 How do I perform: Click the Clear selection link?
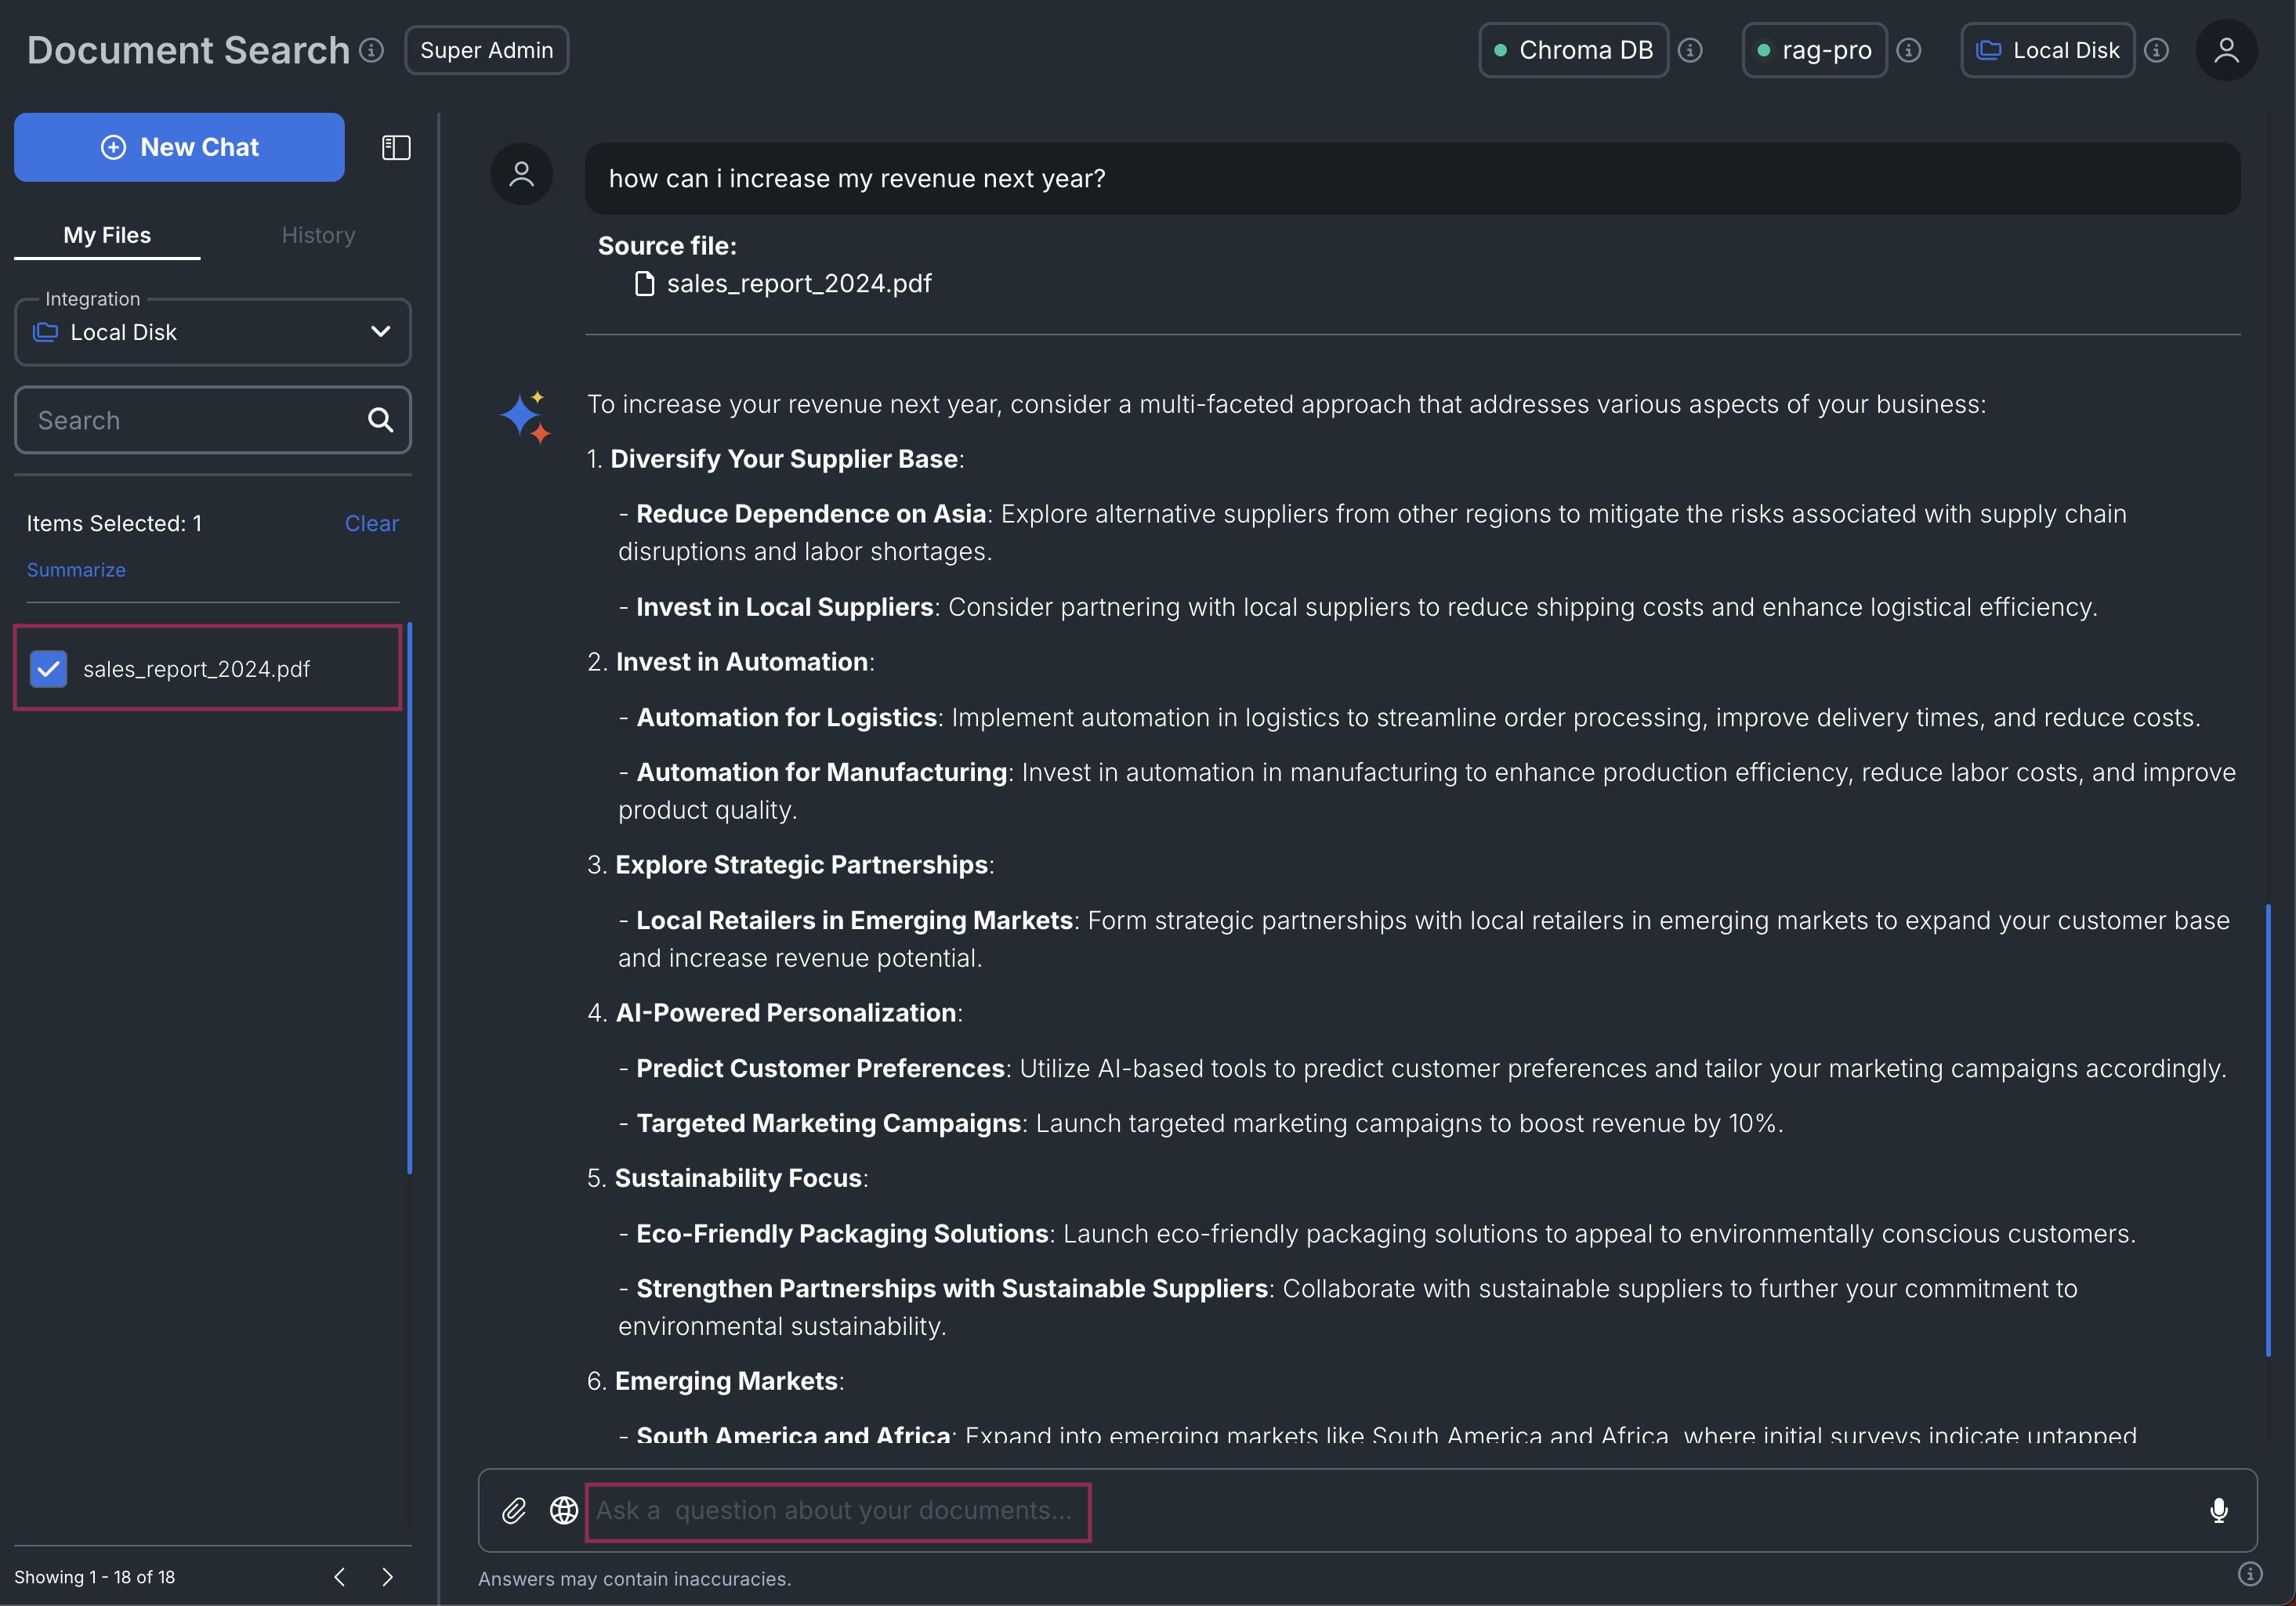pyautogui.click(x=371, y=523)
